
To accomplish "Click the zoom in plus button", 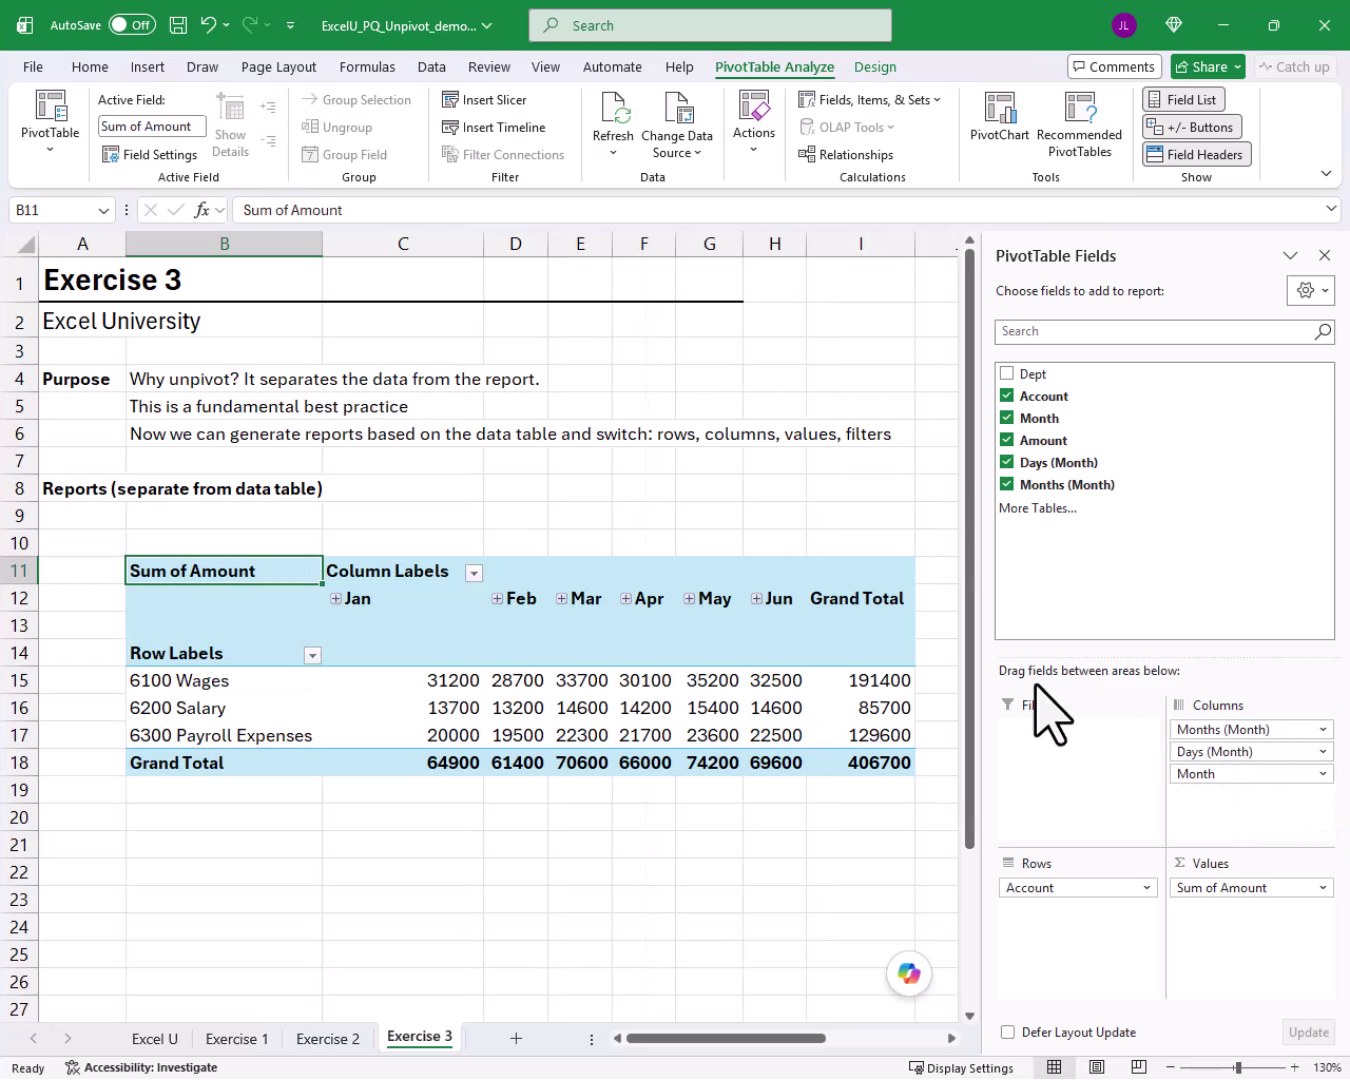I will (x=1295, y=1067).
